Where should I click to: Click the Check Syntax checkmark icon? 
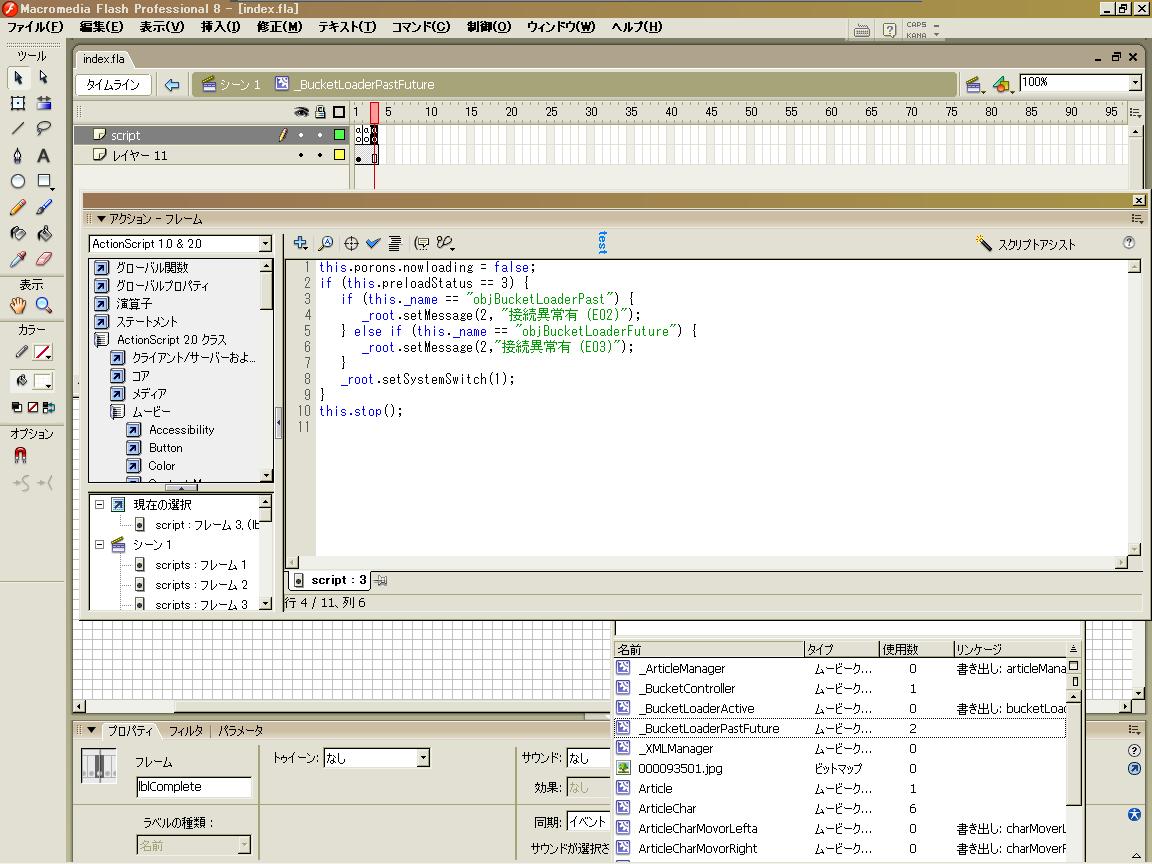tap(373, 243)
